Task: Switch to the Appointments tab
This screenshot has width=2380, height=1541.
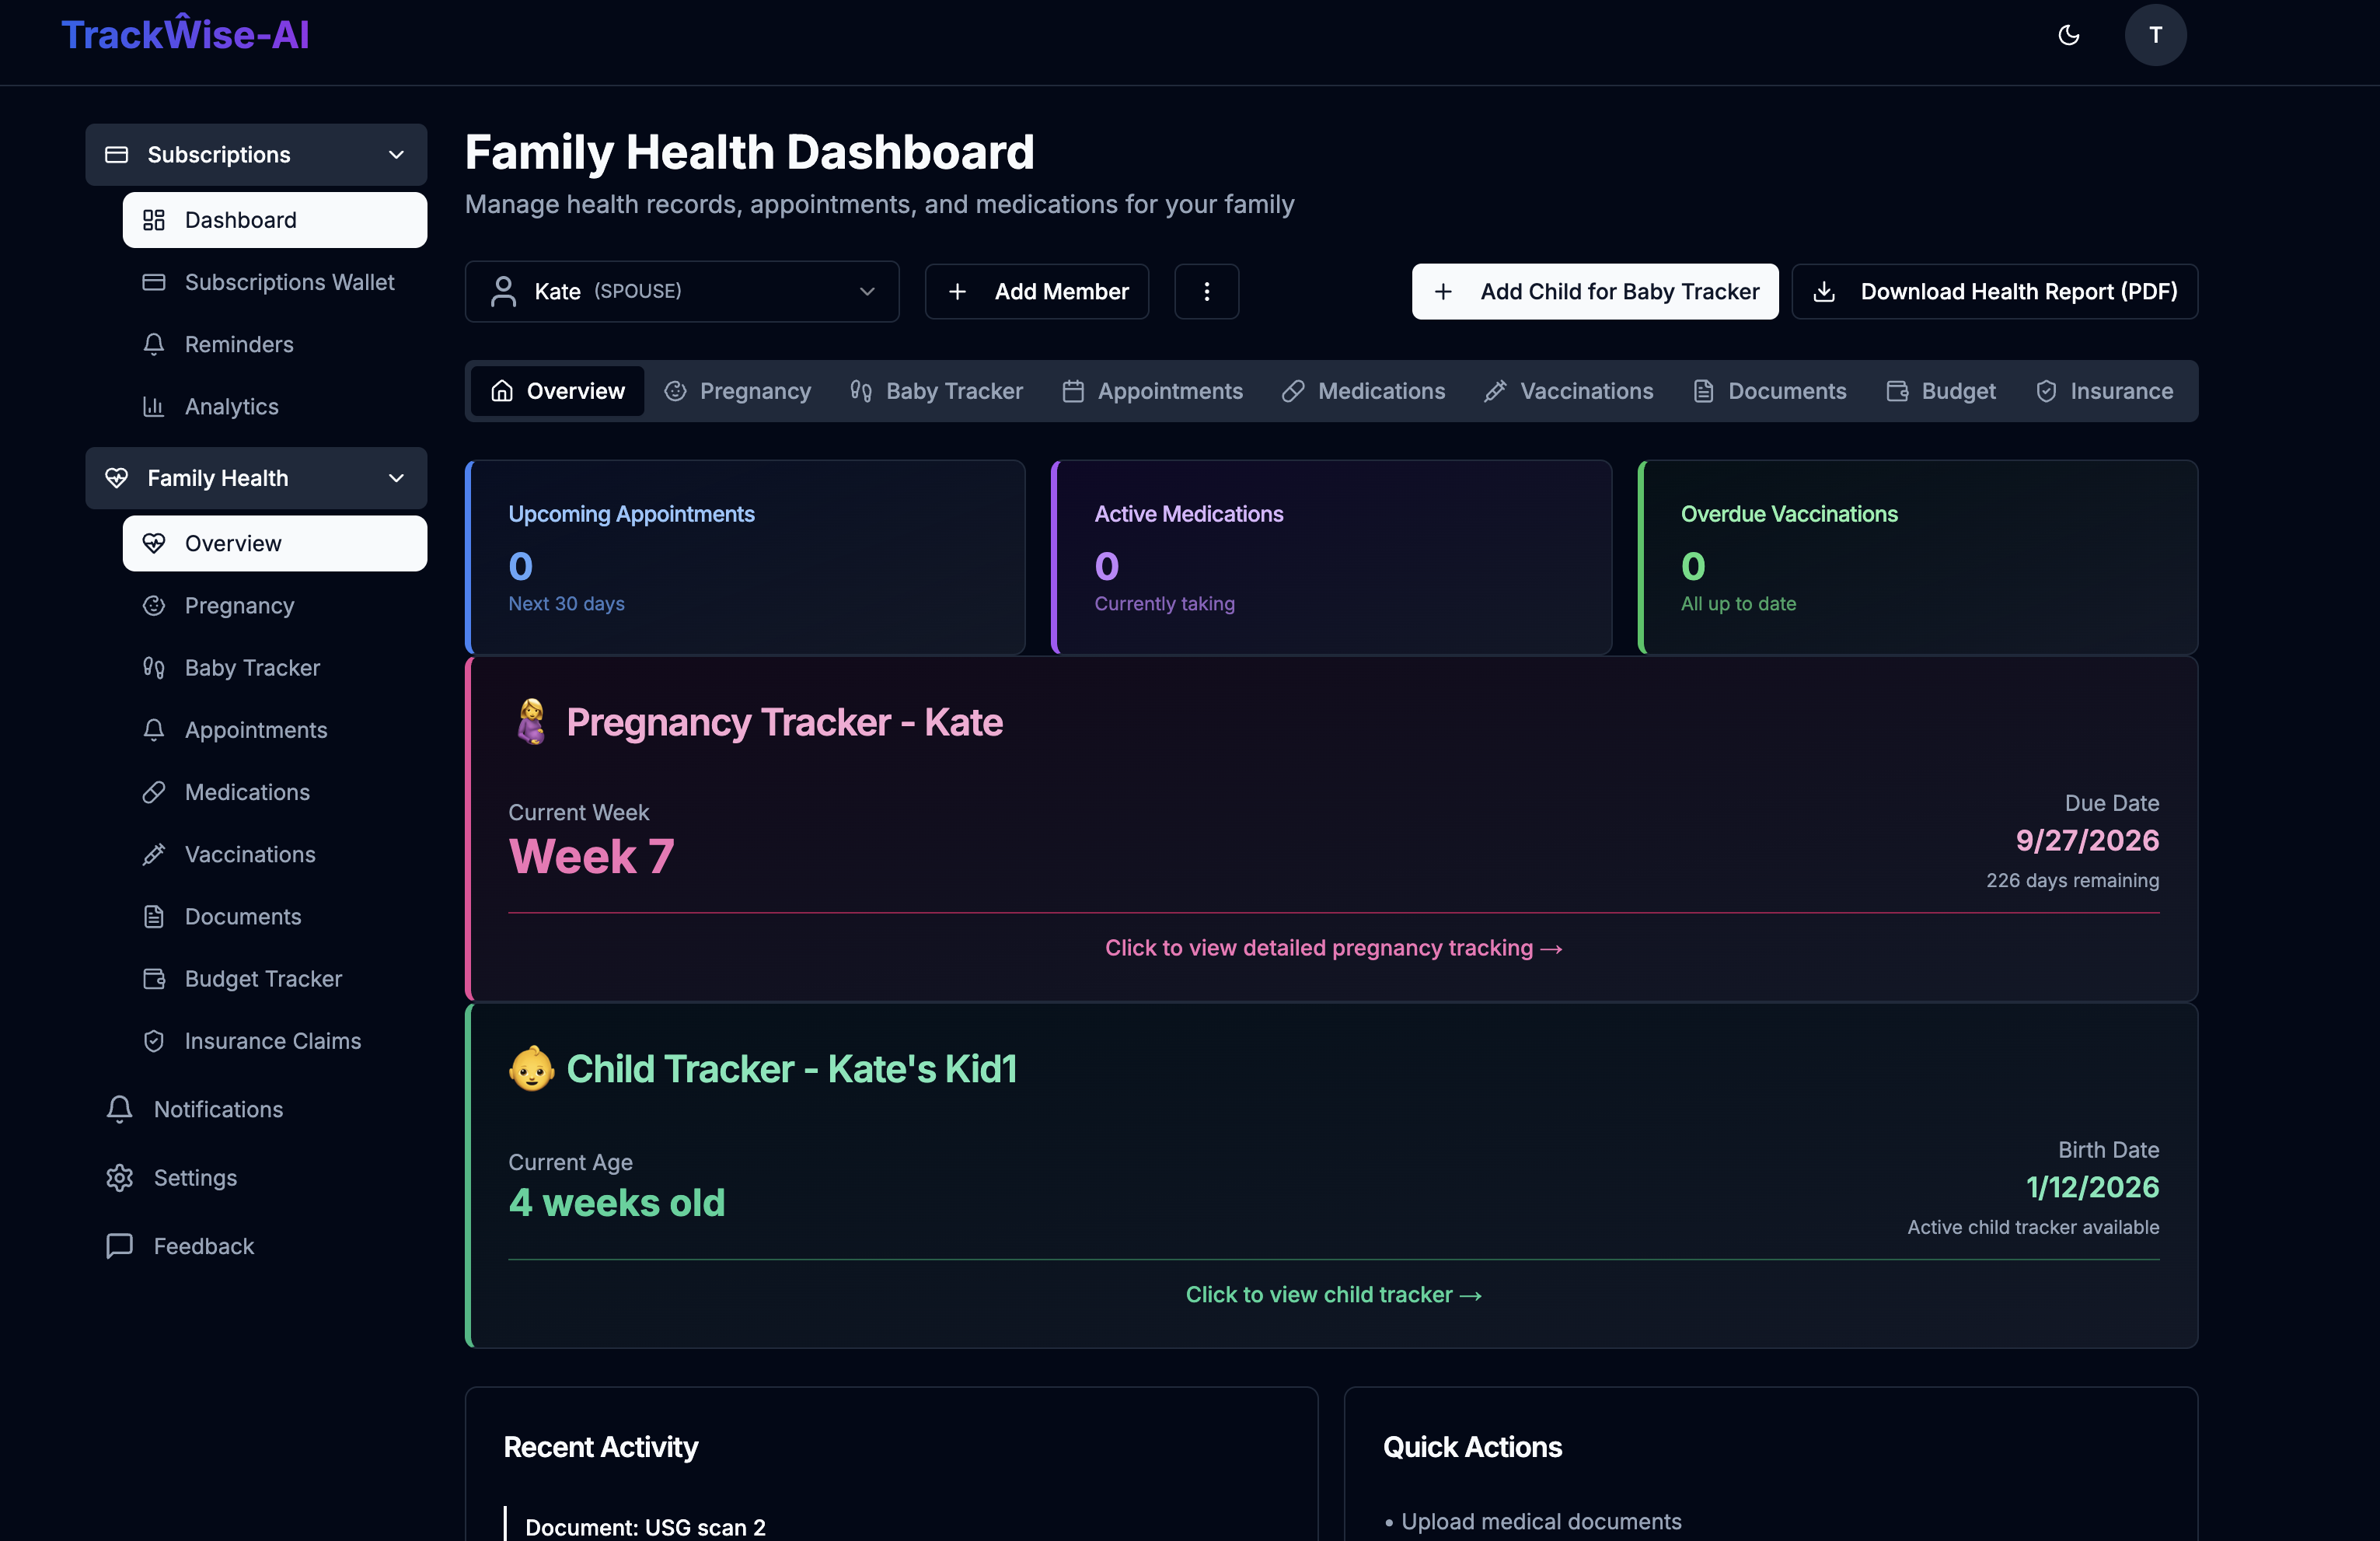Action: (1152, 391)
